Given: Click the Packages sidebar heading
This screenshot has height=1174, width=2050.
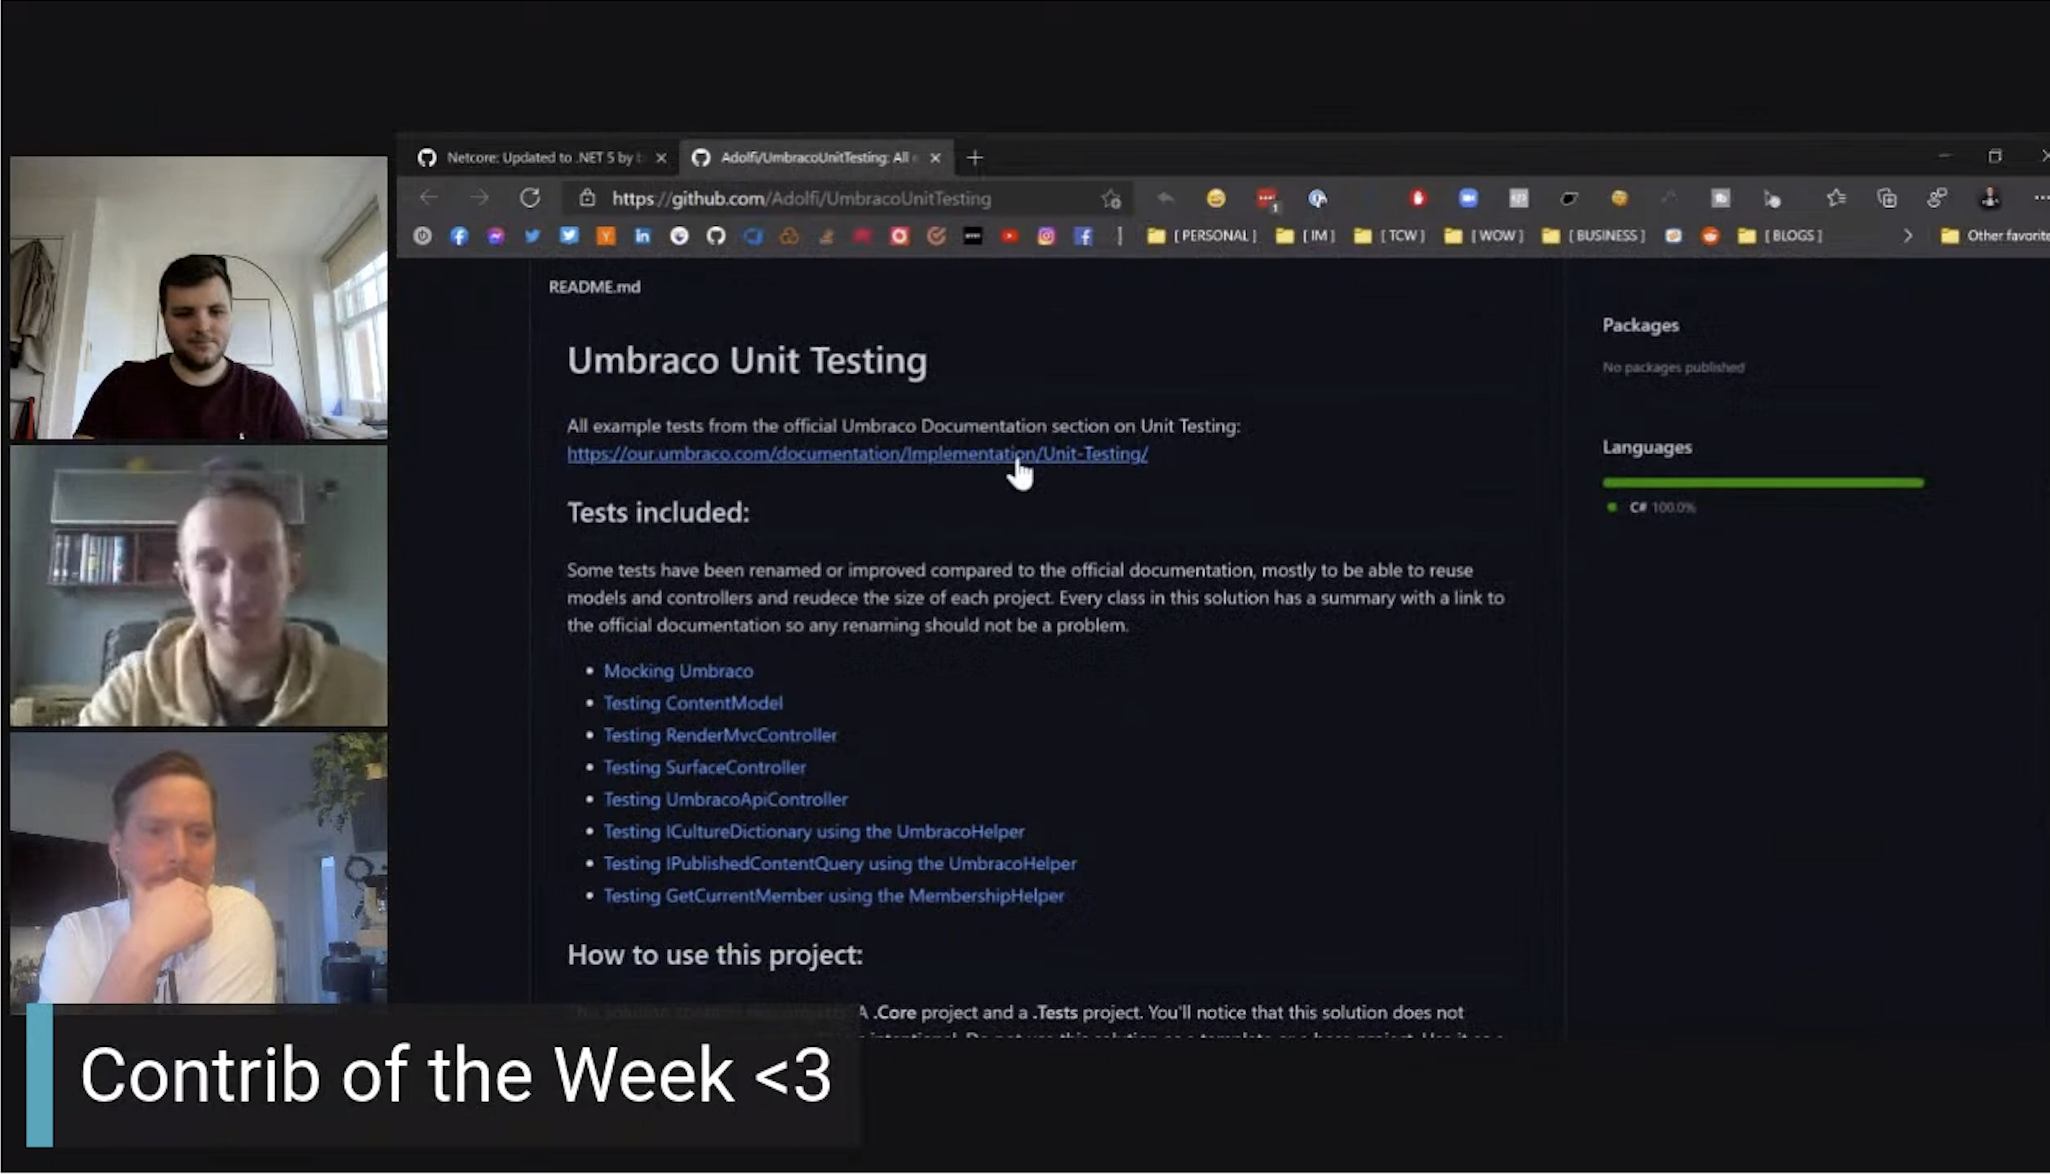Looking at the screenshot, I should pos(1640,325).
